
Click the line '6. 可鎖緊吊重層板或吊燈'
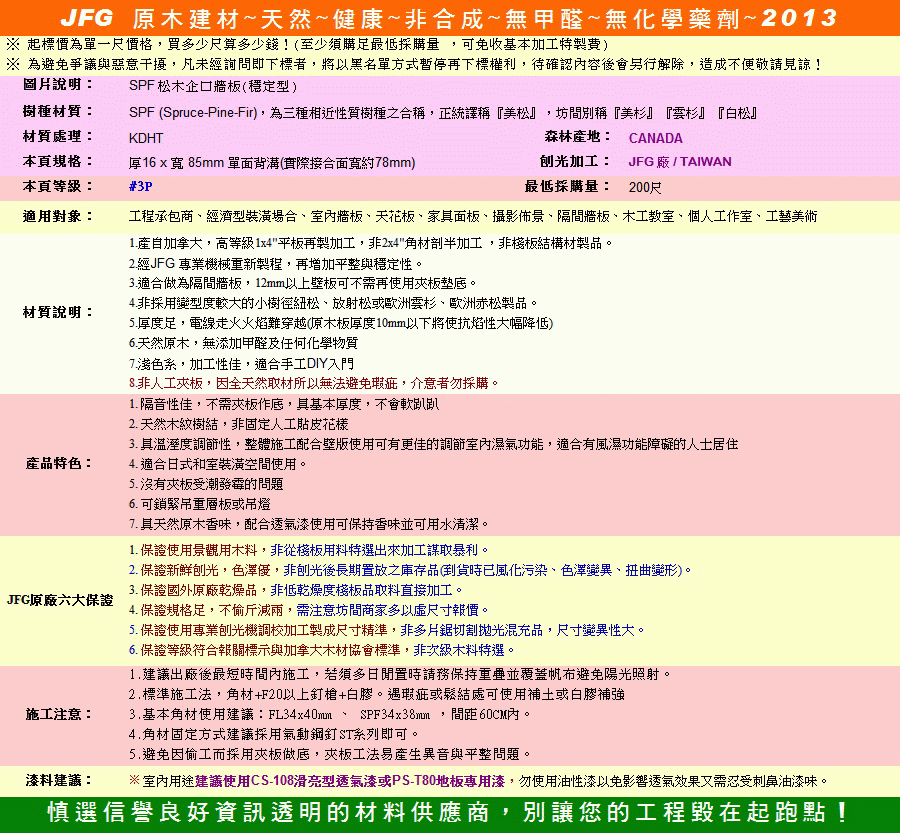coord(200,505)
